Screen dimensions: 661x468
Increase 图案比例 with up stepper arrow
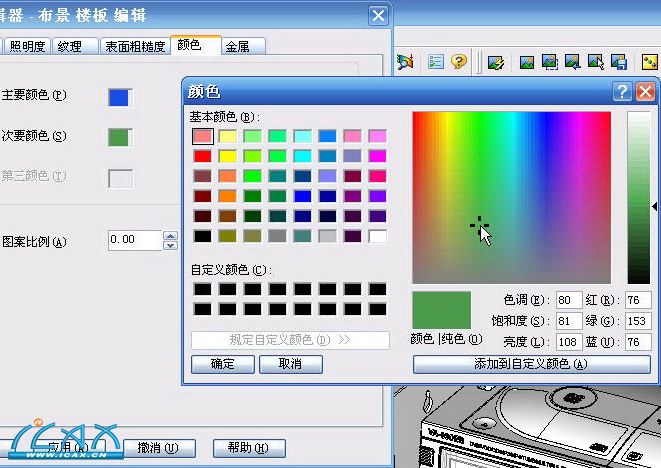170,236
